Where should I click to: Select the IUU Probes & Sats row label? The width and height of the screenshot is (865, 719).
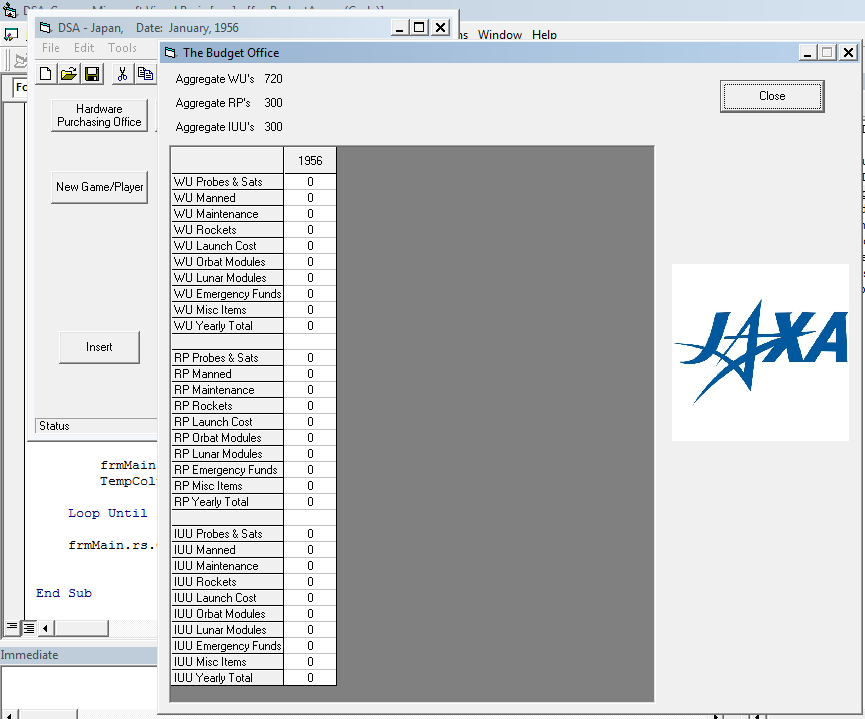click(227, 534)
